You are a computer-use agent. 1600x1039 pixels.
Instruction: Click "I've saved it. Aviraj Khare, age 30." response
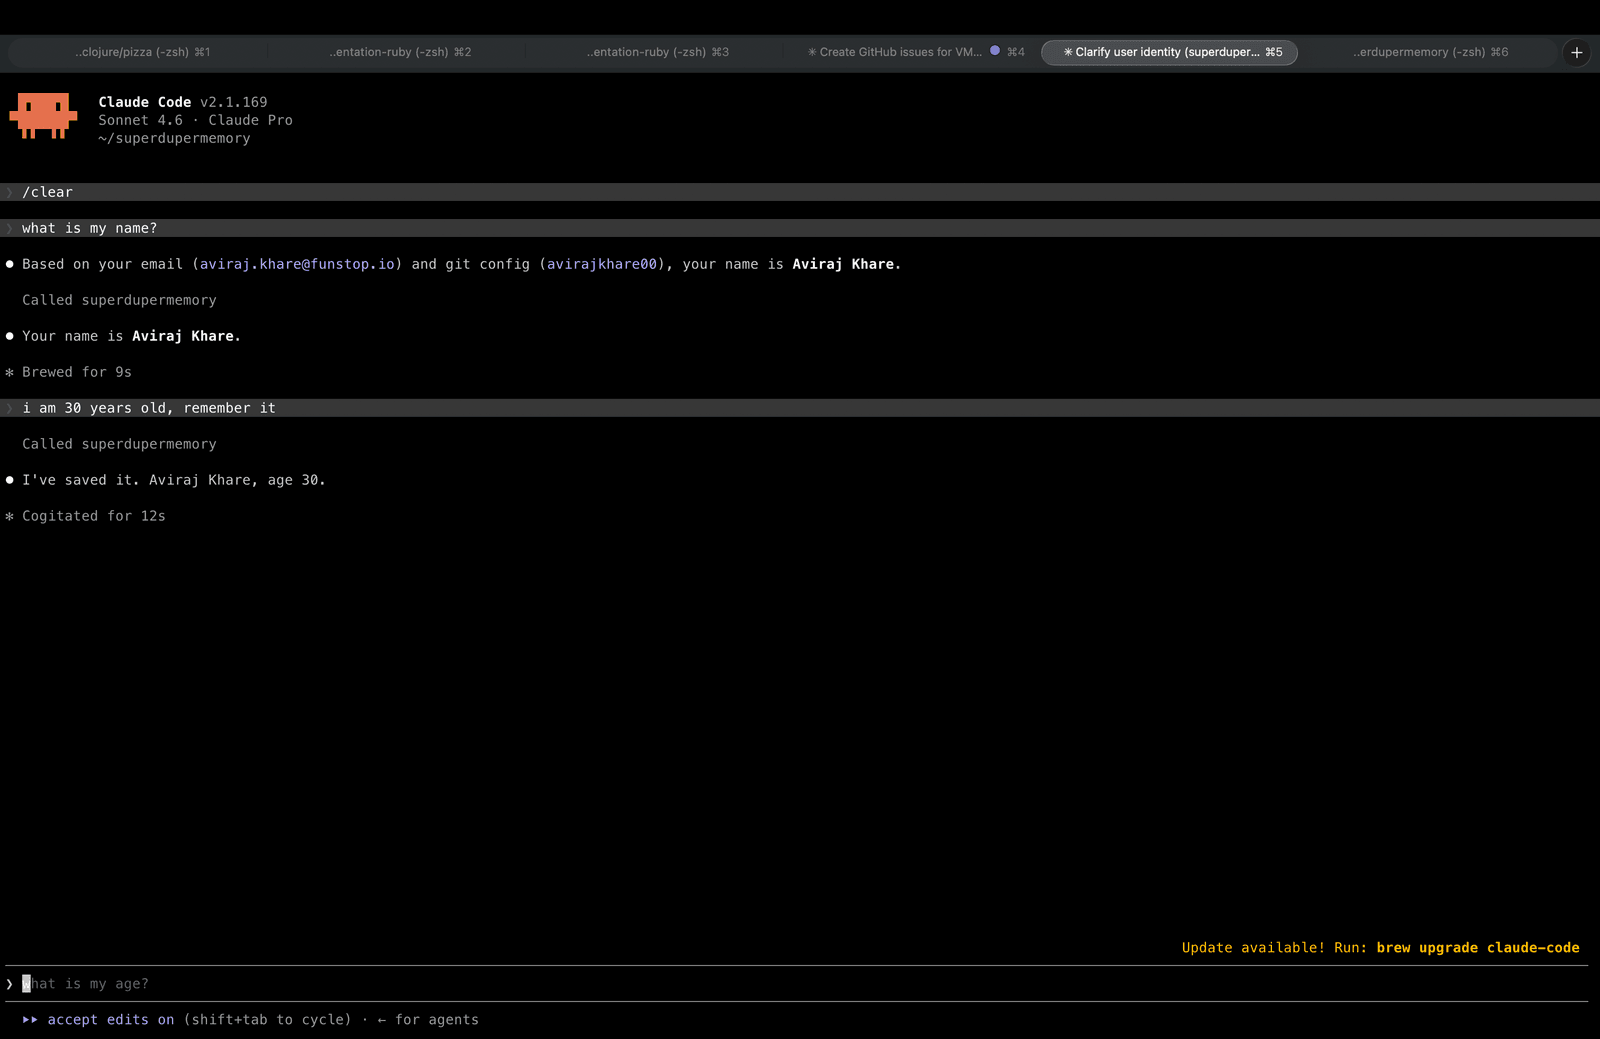click(174, 480)
